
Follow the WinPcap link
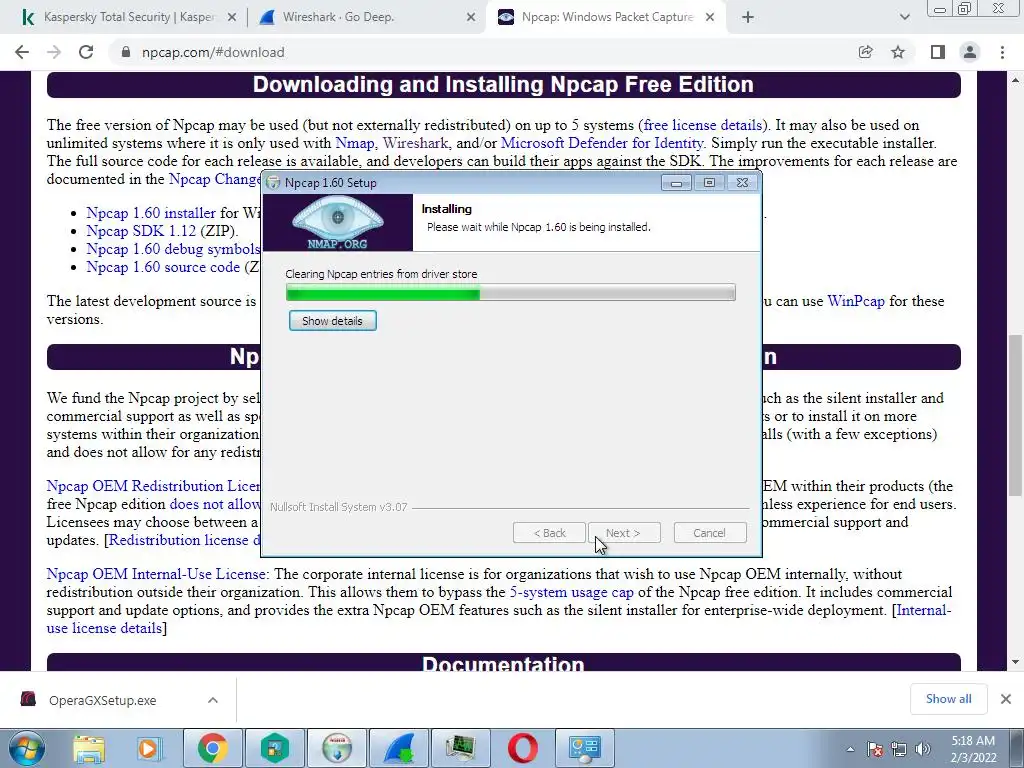856,301
